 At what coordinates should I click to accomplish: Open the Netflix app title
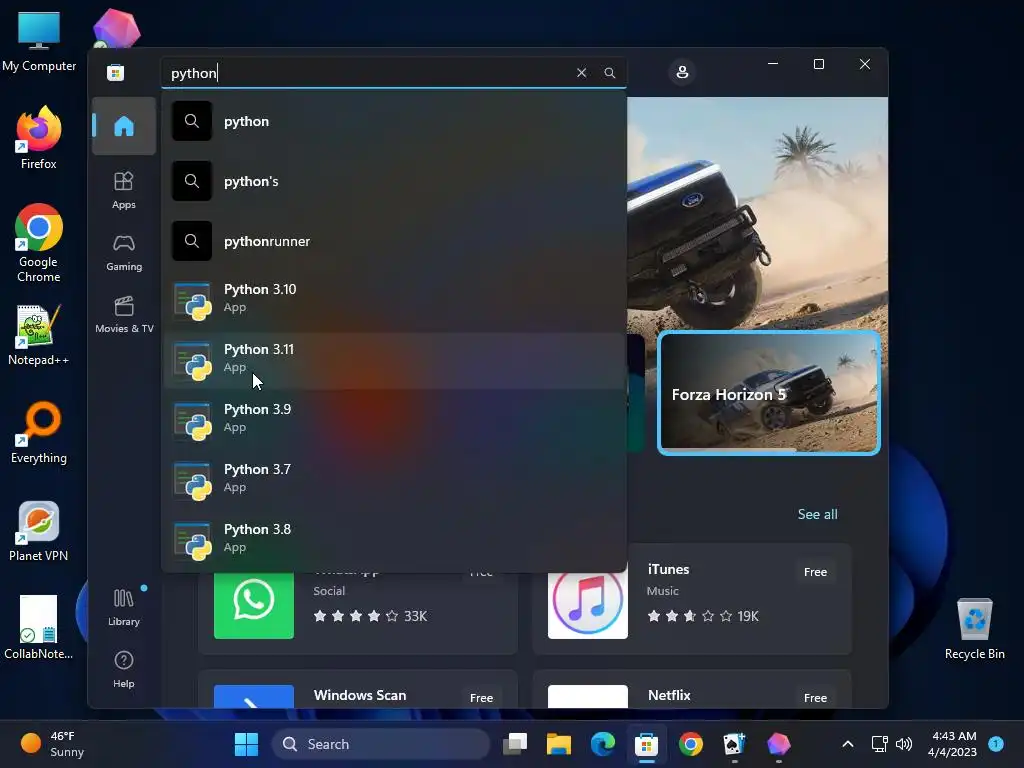click(669, 696)
